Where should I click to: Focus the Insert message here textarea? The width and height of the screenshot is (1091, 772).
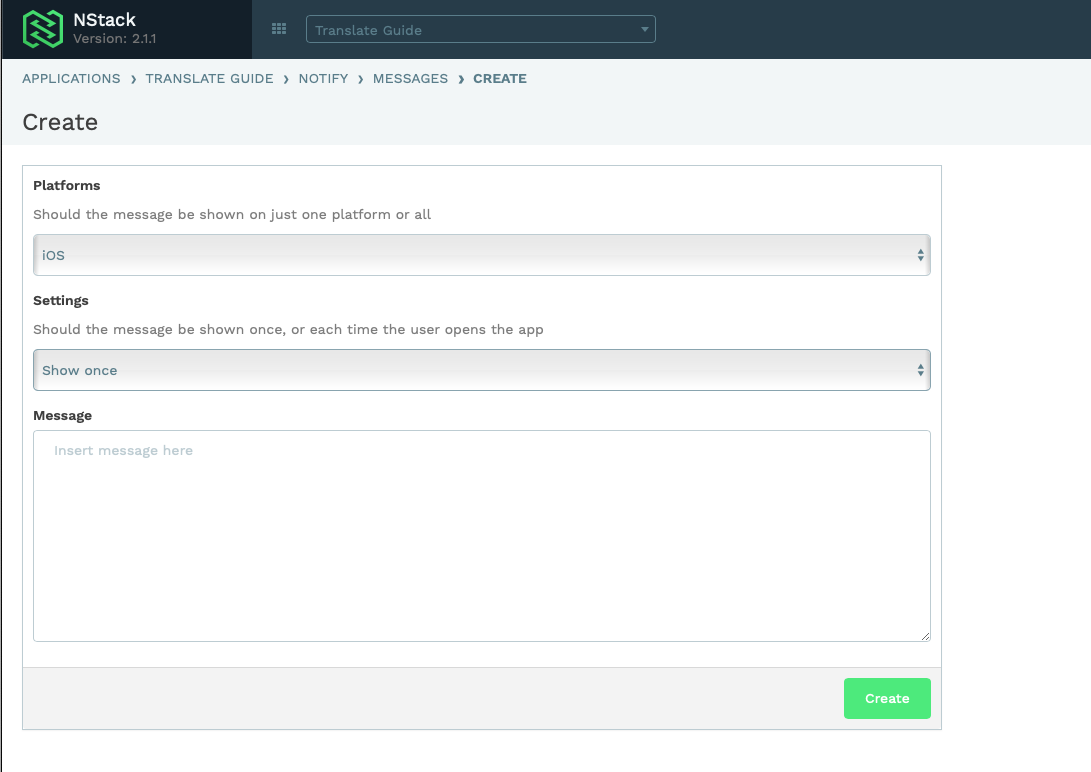click(x=481, y=536)
